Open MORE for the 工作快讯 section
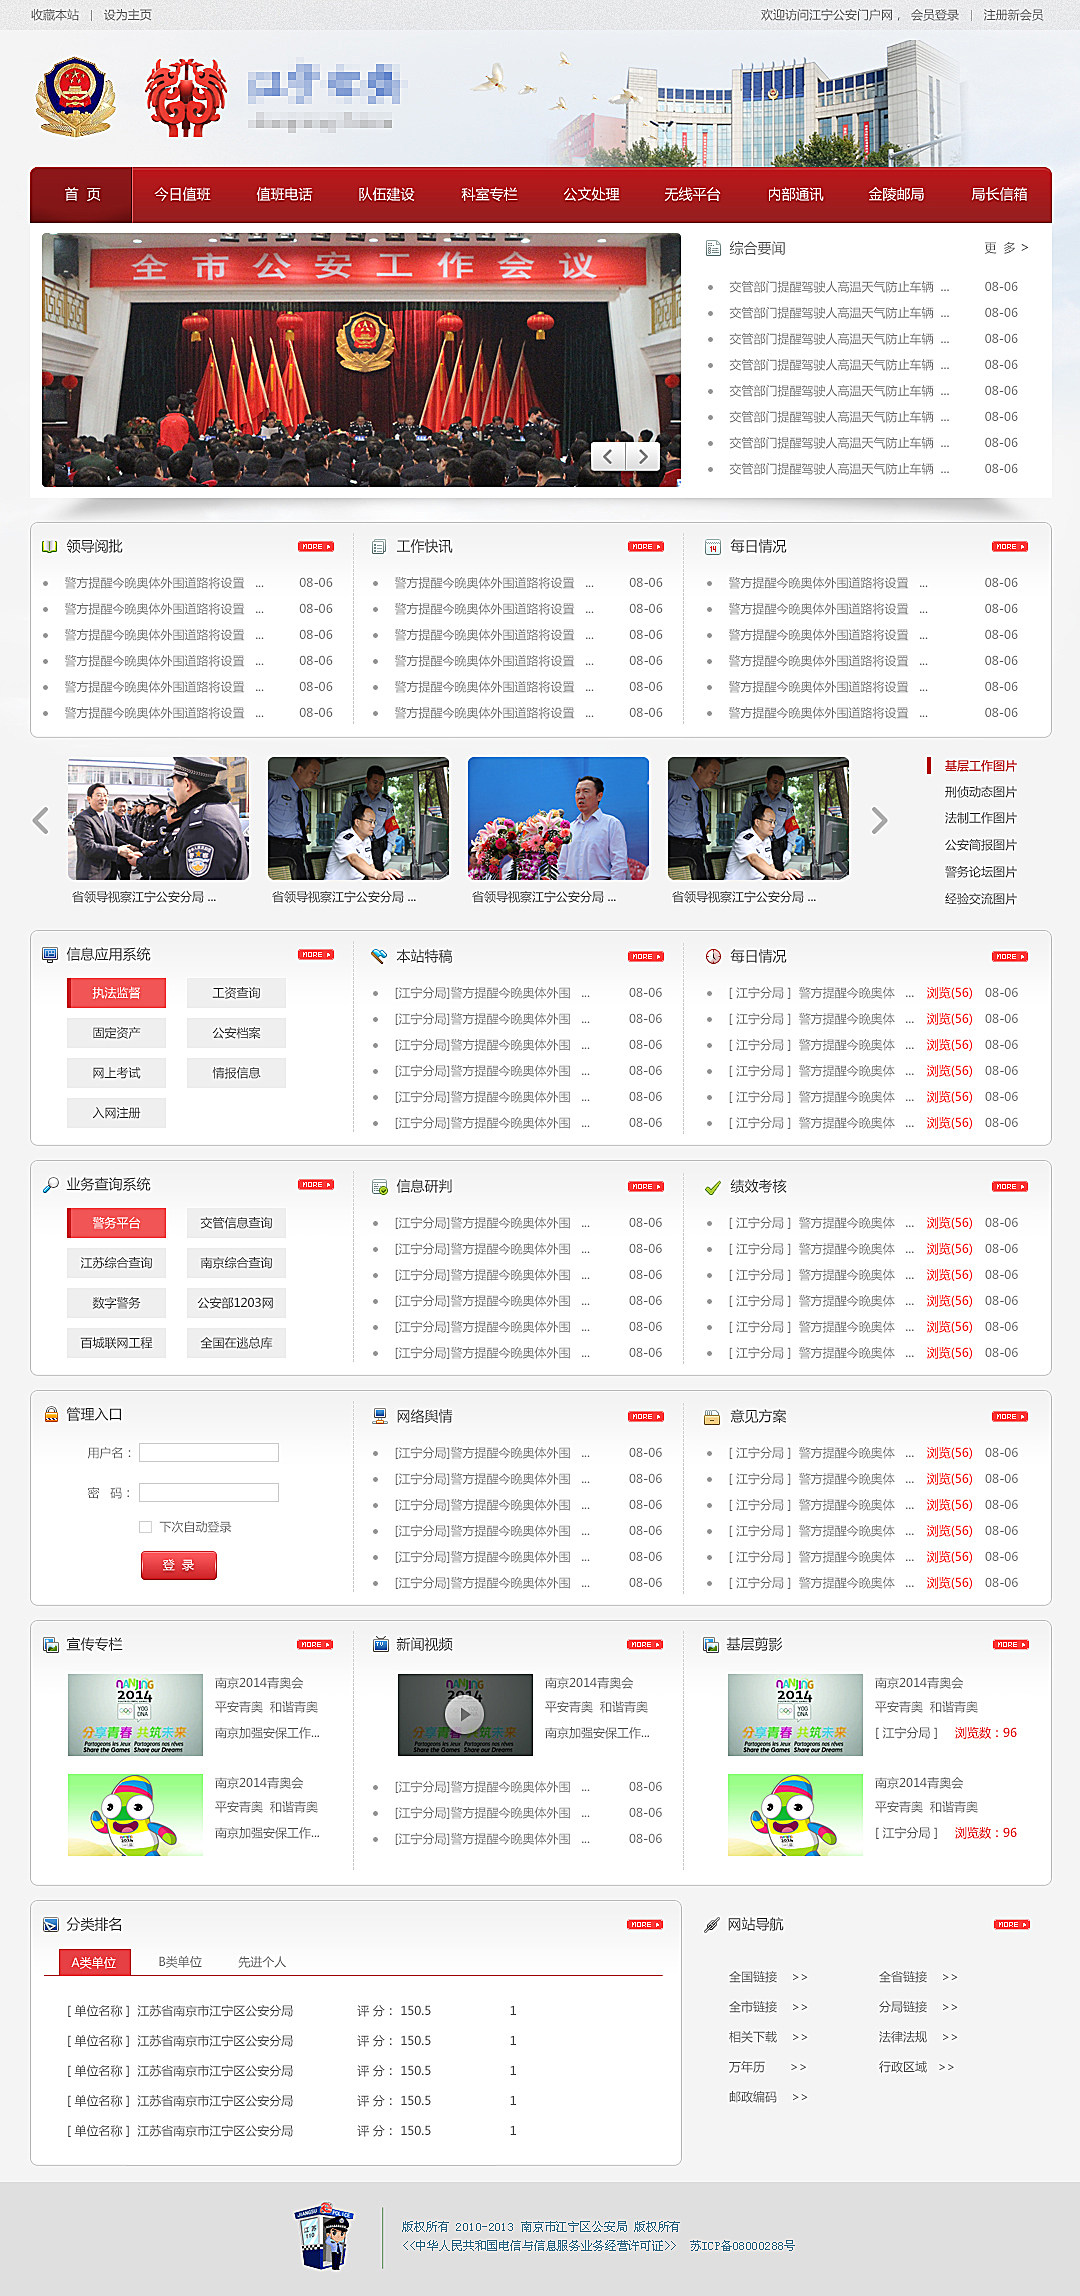The height and width of the screenshot is (2296, 1080). click(646, 547)
